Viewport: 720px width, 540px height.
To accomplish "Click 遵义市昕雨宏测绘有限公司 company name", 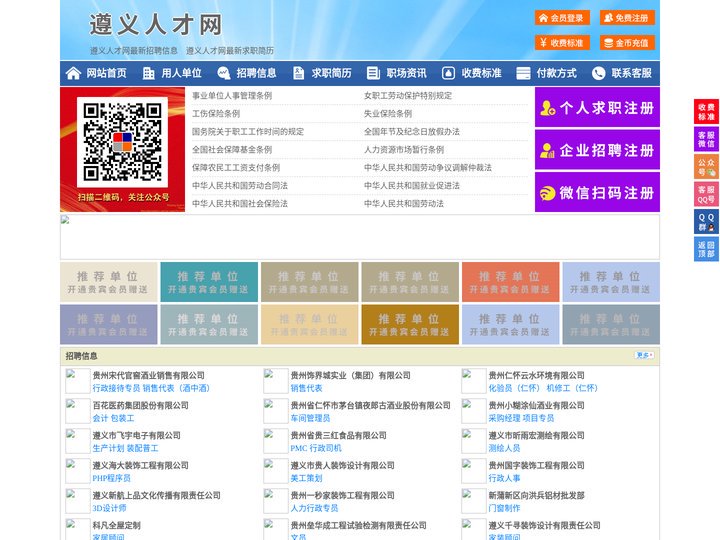I will pyautogui.click(x=536, y=435).
